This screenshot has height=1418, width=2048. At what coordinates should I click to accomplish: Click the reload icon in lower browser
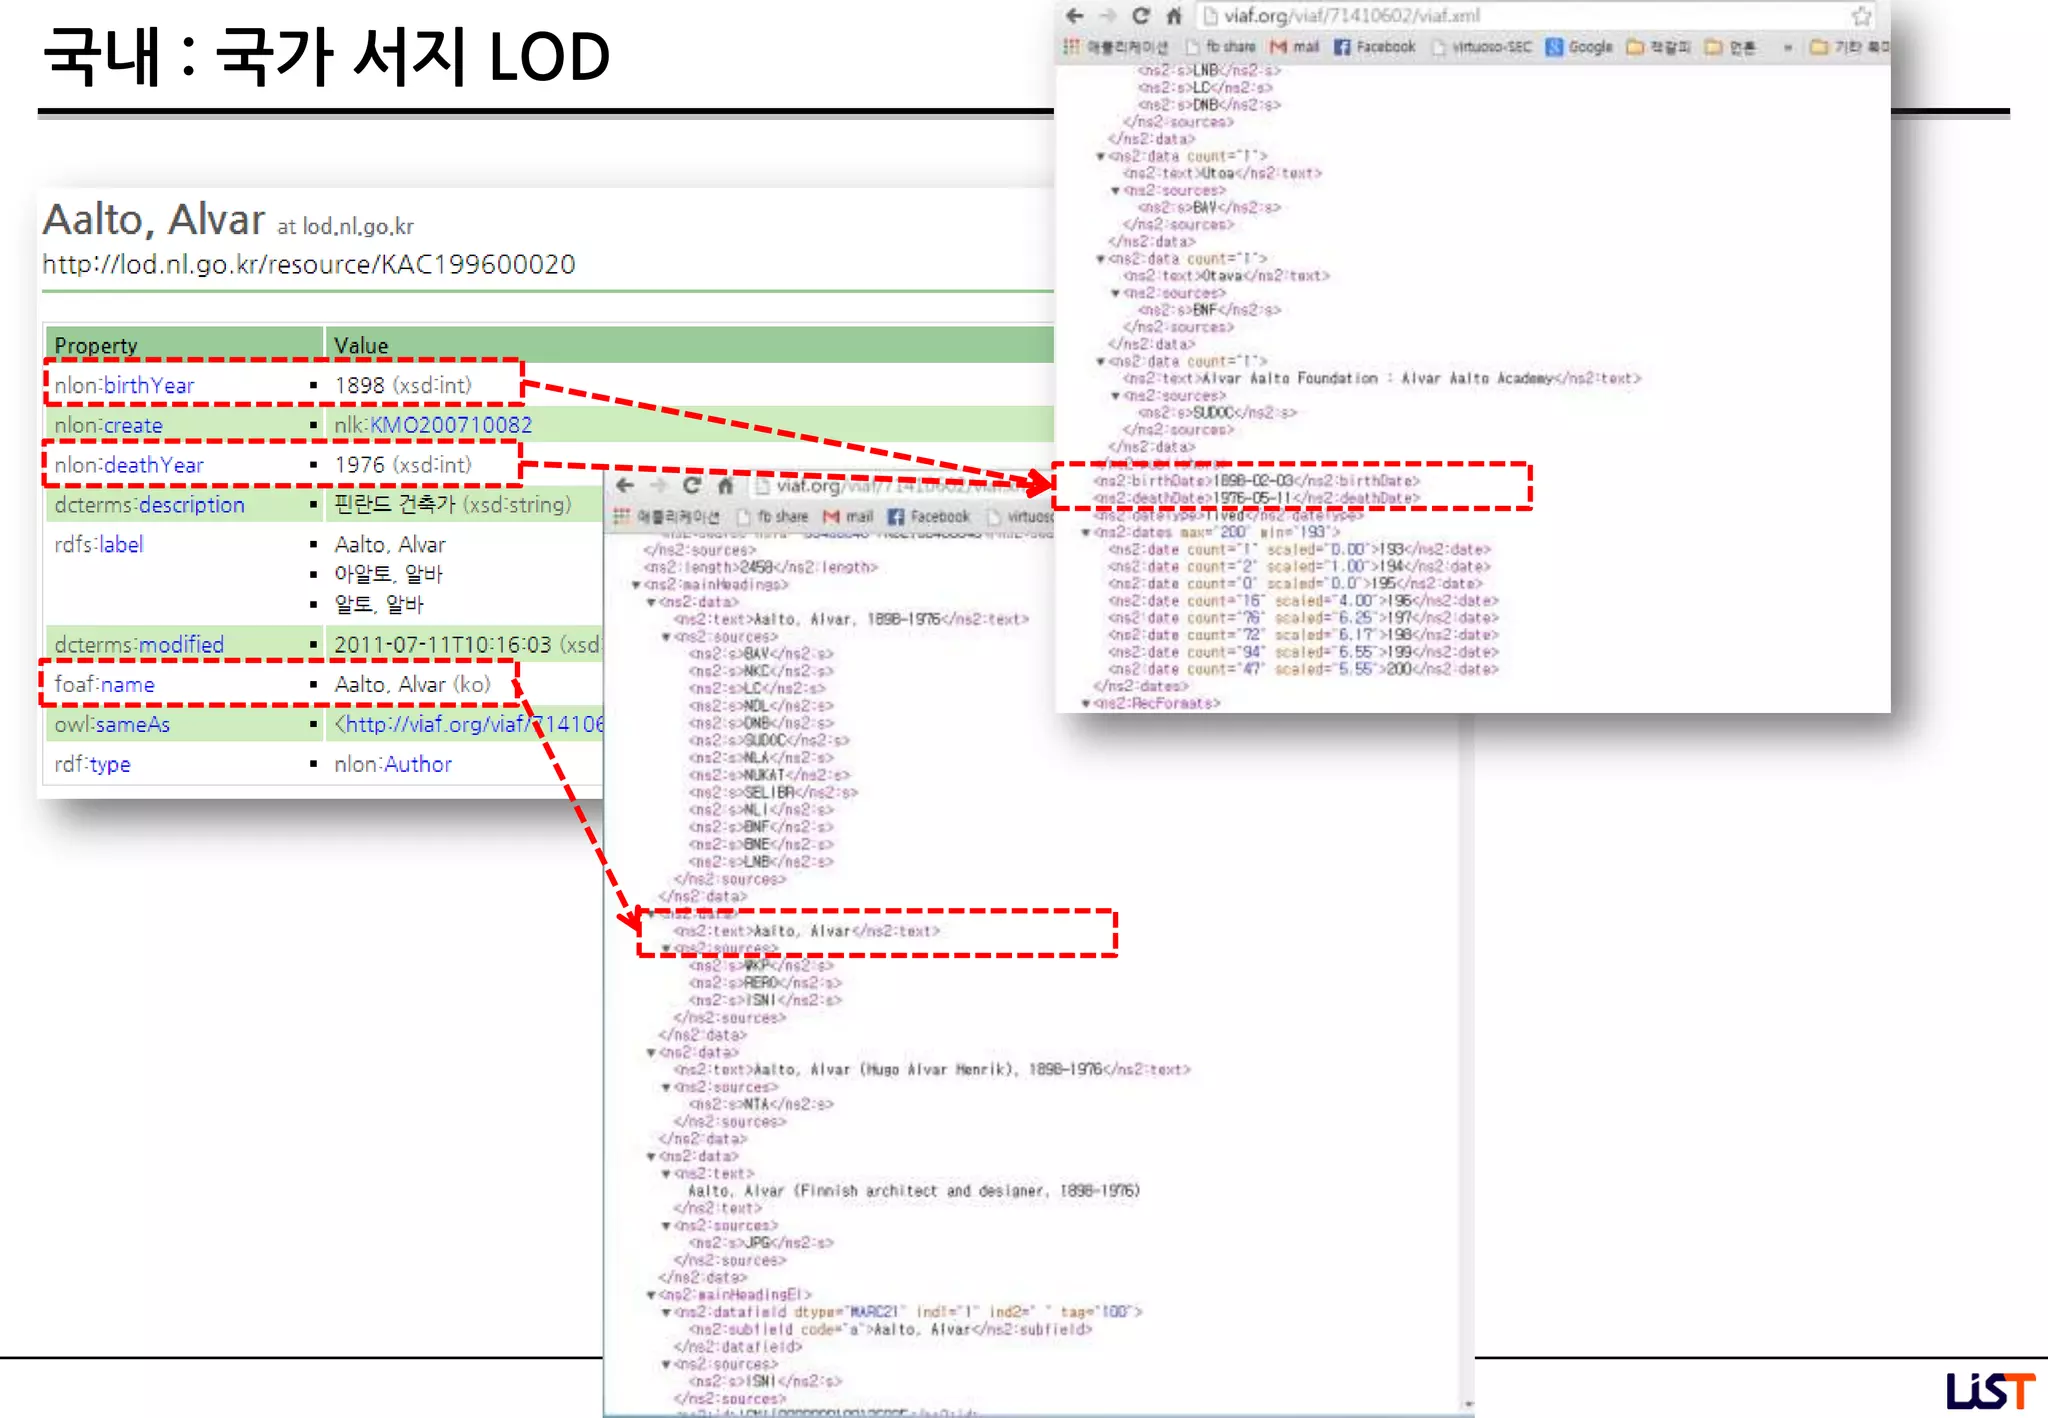tap(692, 486)
